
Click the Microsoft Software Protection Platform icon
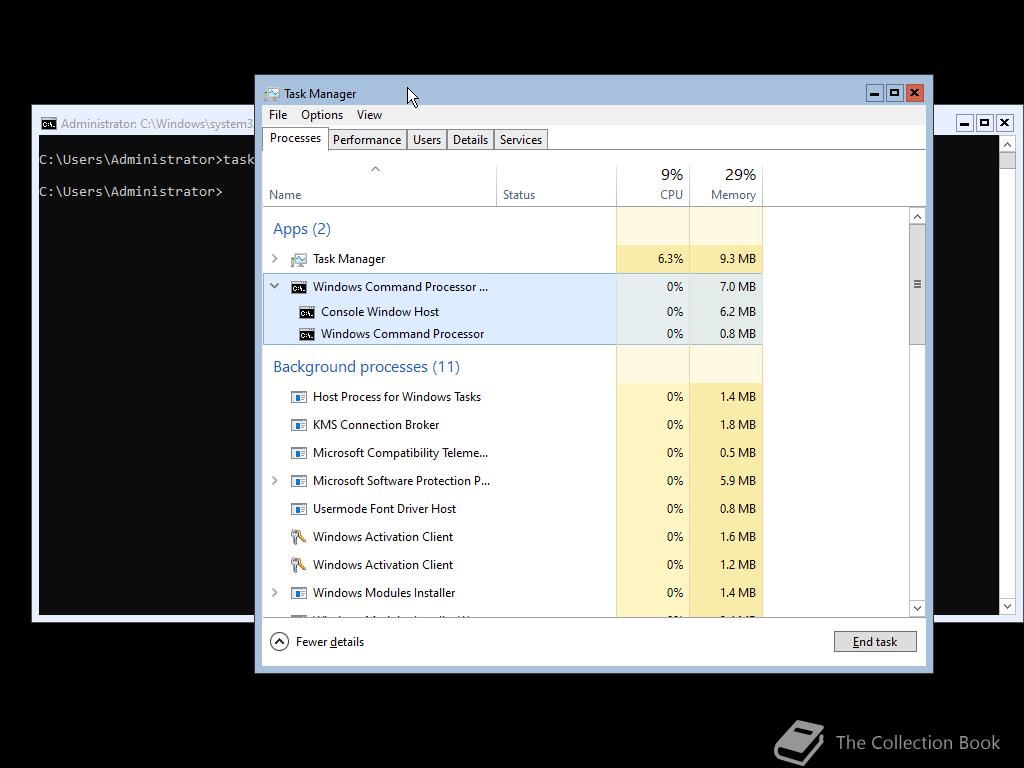coord(298,481)
